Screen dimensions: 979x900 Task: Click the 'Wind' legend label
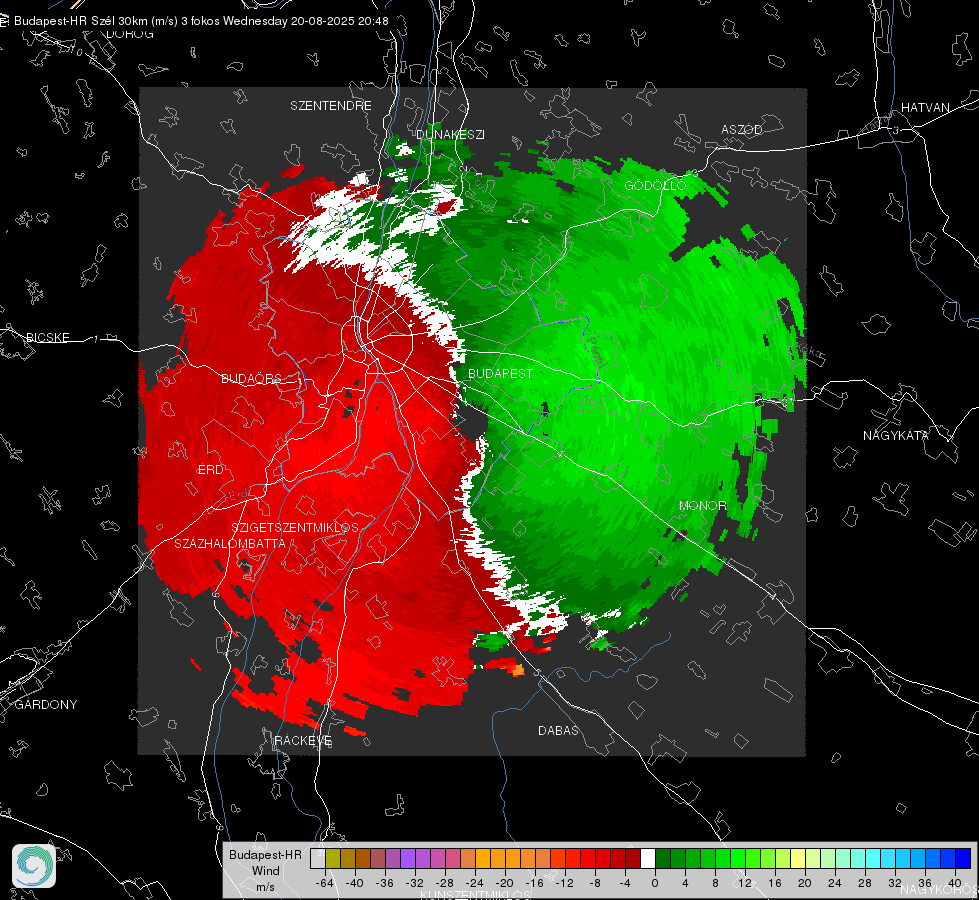click(265, 871)
